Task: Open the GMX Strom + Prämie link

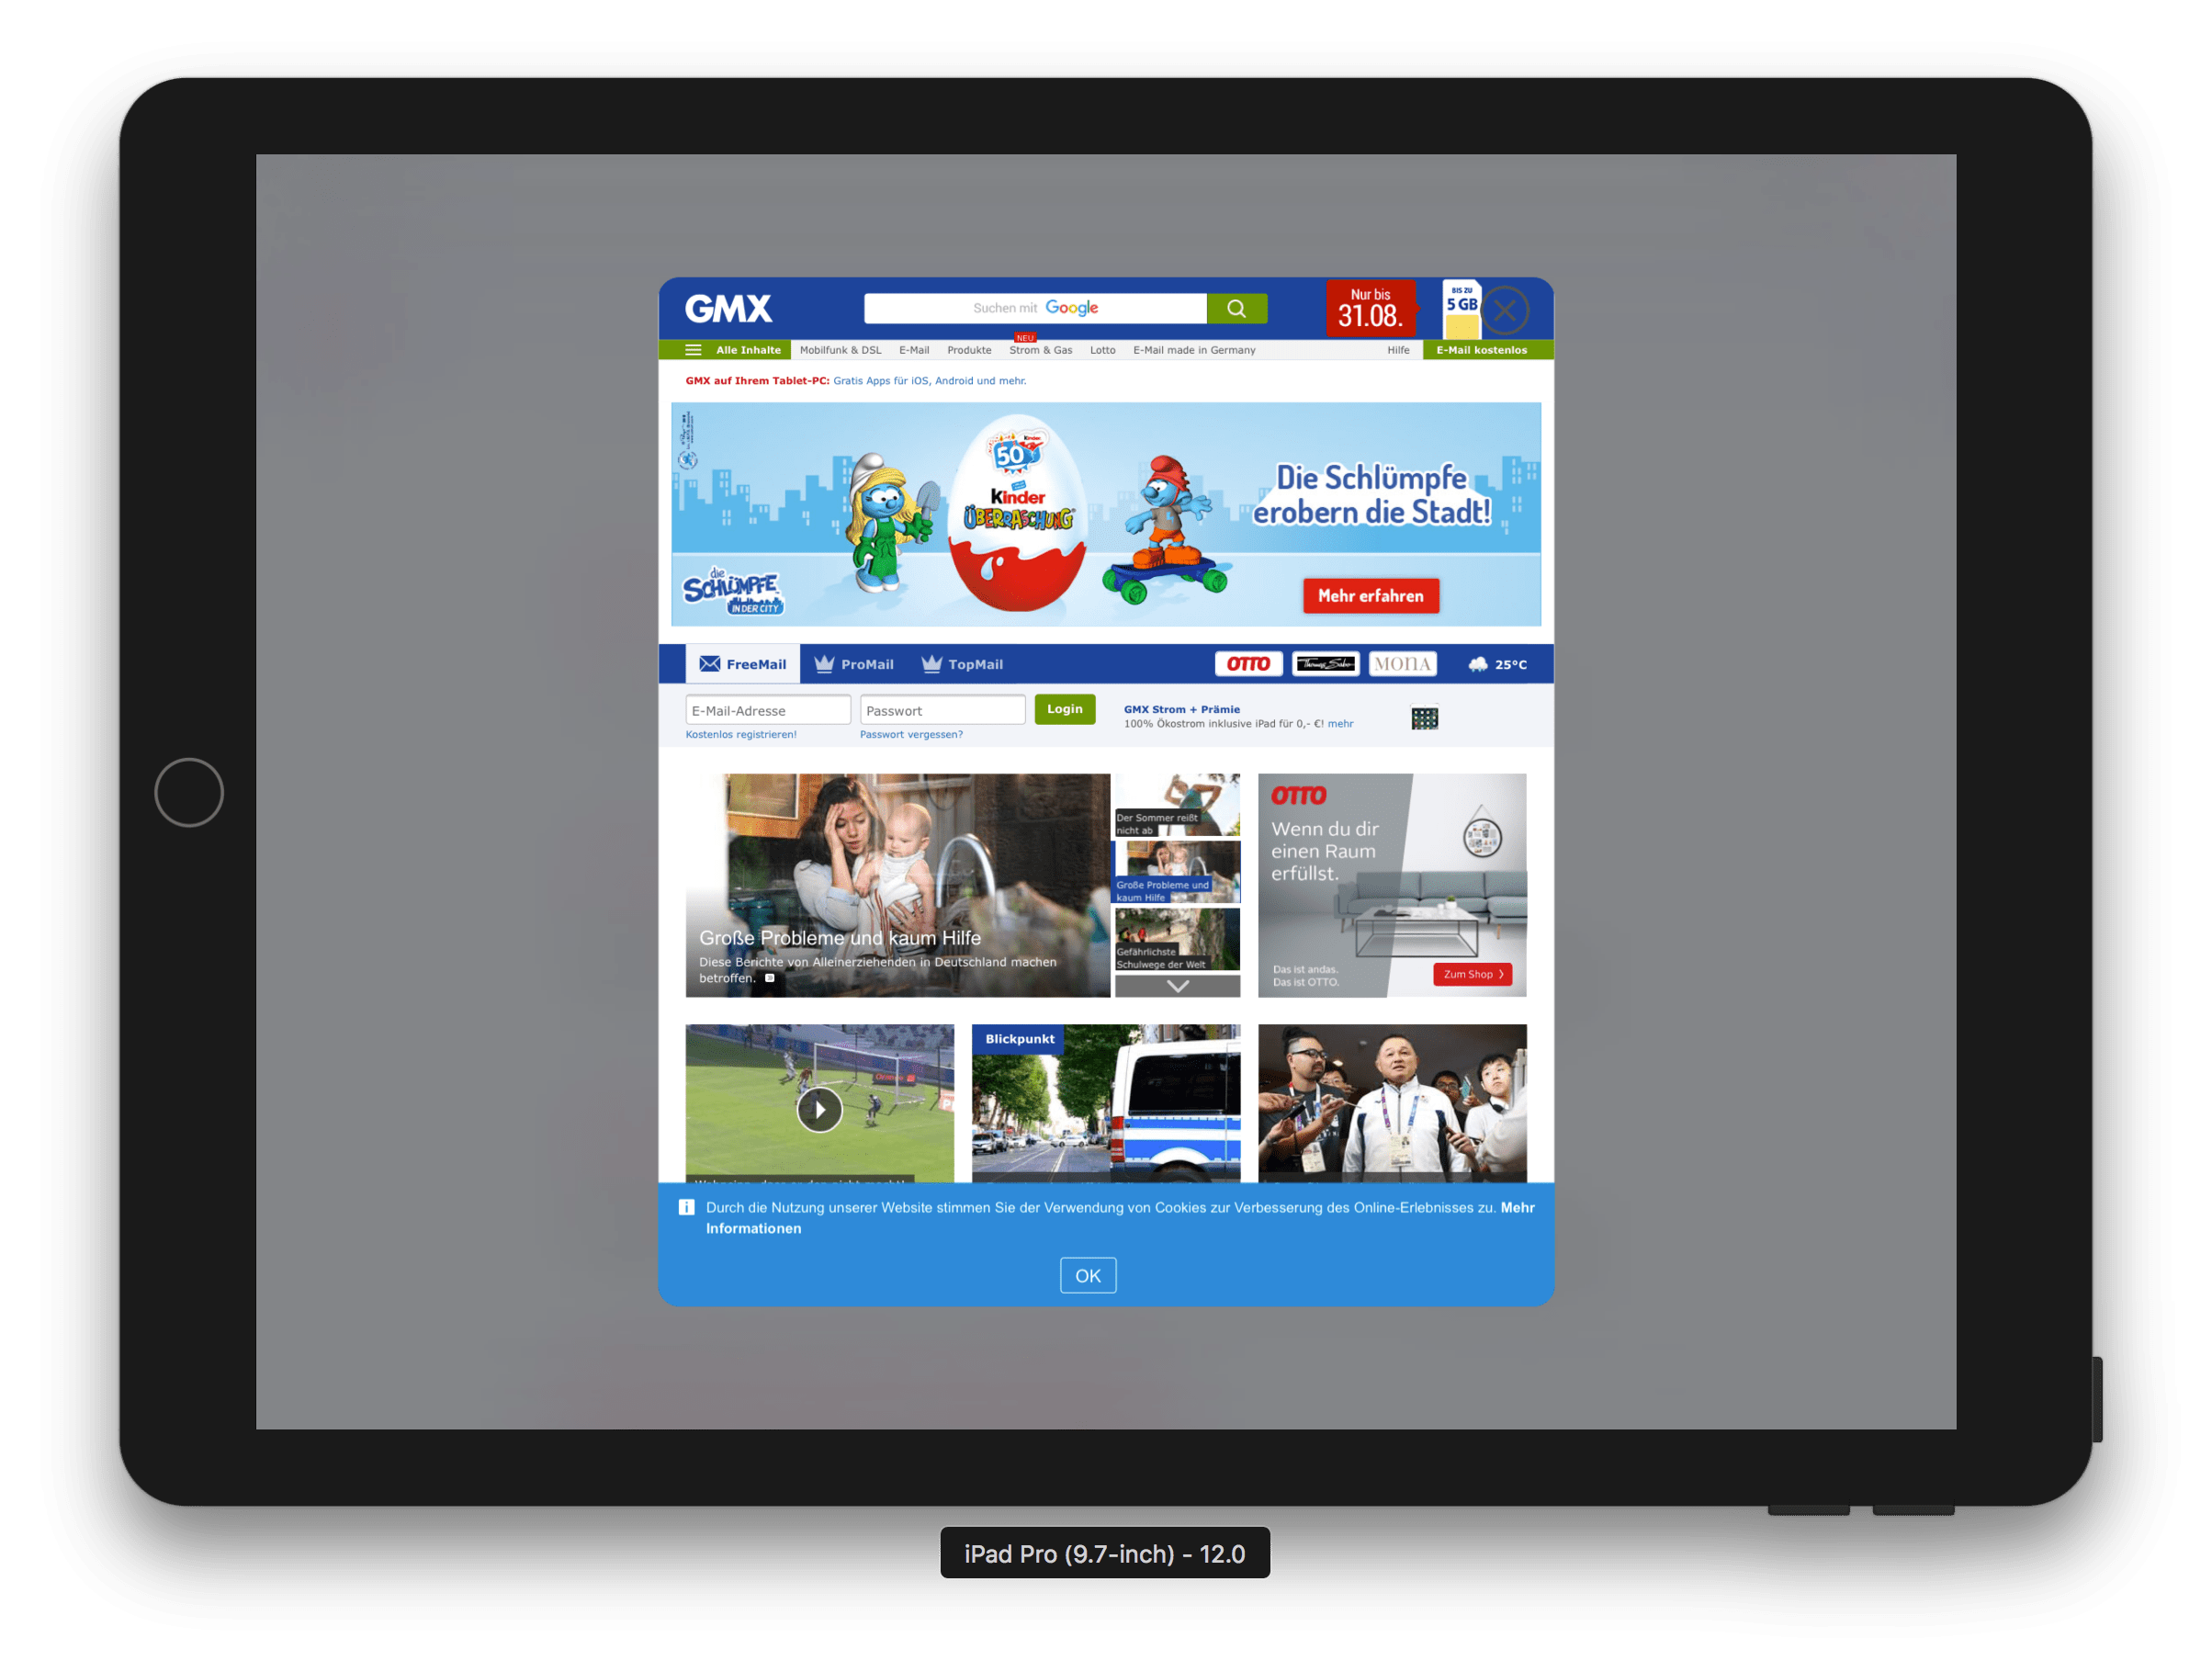Action: [x=1181, y=710]
